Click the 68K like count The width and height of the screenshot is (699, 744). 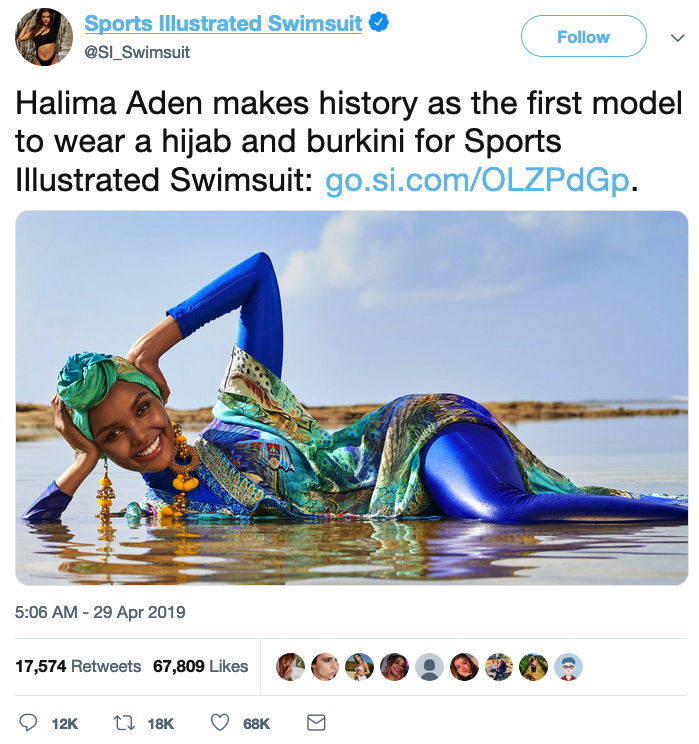[x=256, y=724]
